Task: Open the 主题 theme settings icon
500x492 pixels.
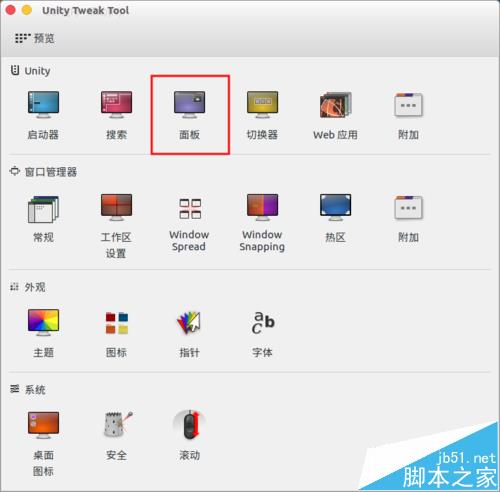Action: point(43,322)
